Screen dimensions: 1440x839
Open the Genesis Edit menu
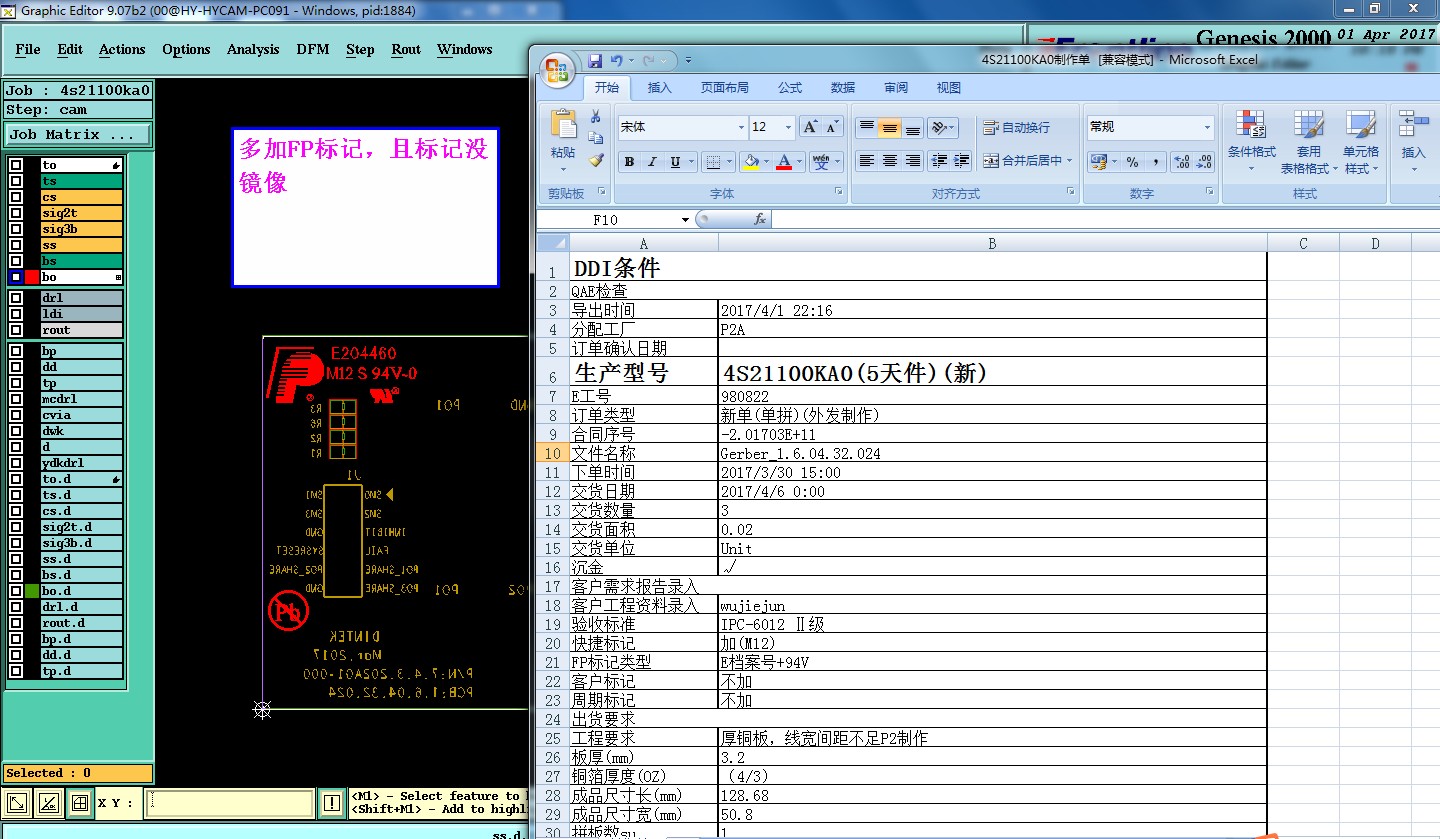[x=70, y=49]
